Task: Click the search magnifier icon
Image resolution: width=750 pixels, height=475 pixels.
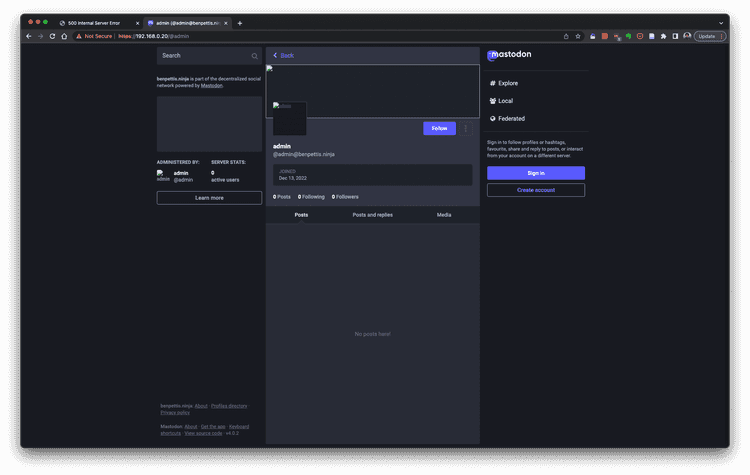Action: coord(254,56)
